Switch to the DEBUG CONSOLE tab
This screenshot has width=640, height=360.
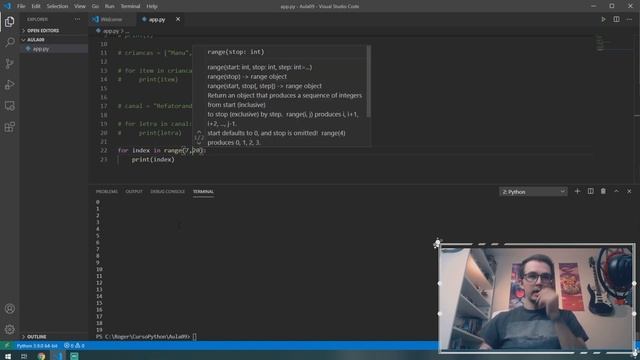point(167,191)
